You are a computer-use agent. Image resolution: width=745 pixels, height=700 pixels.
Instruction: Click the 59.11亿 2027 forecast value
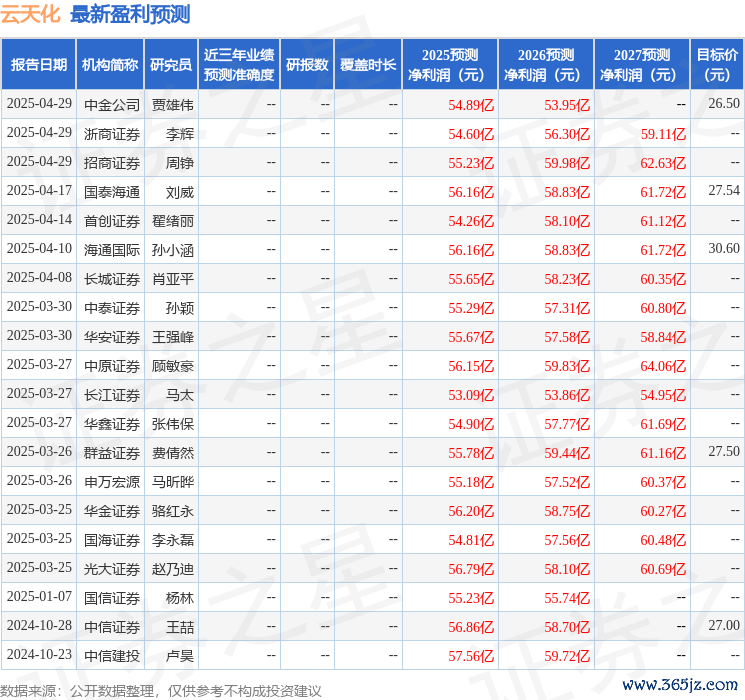pos(663,134)
